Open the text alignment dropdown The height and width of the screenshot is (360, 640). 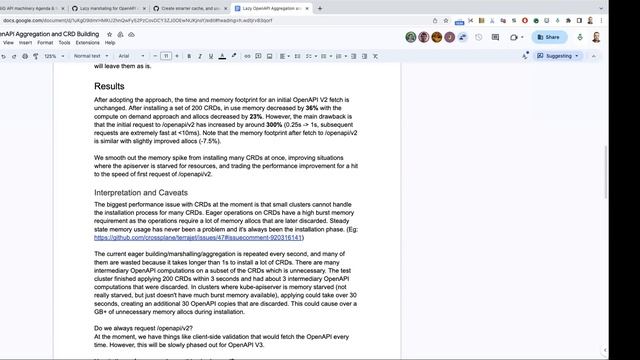(x=284, y=56)
